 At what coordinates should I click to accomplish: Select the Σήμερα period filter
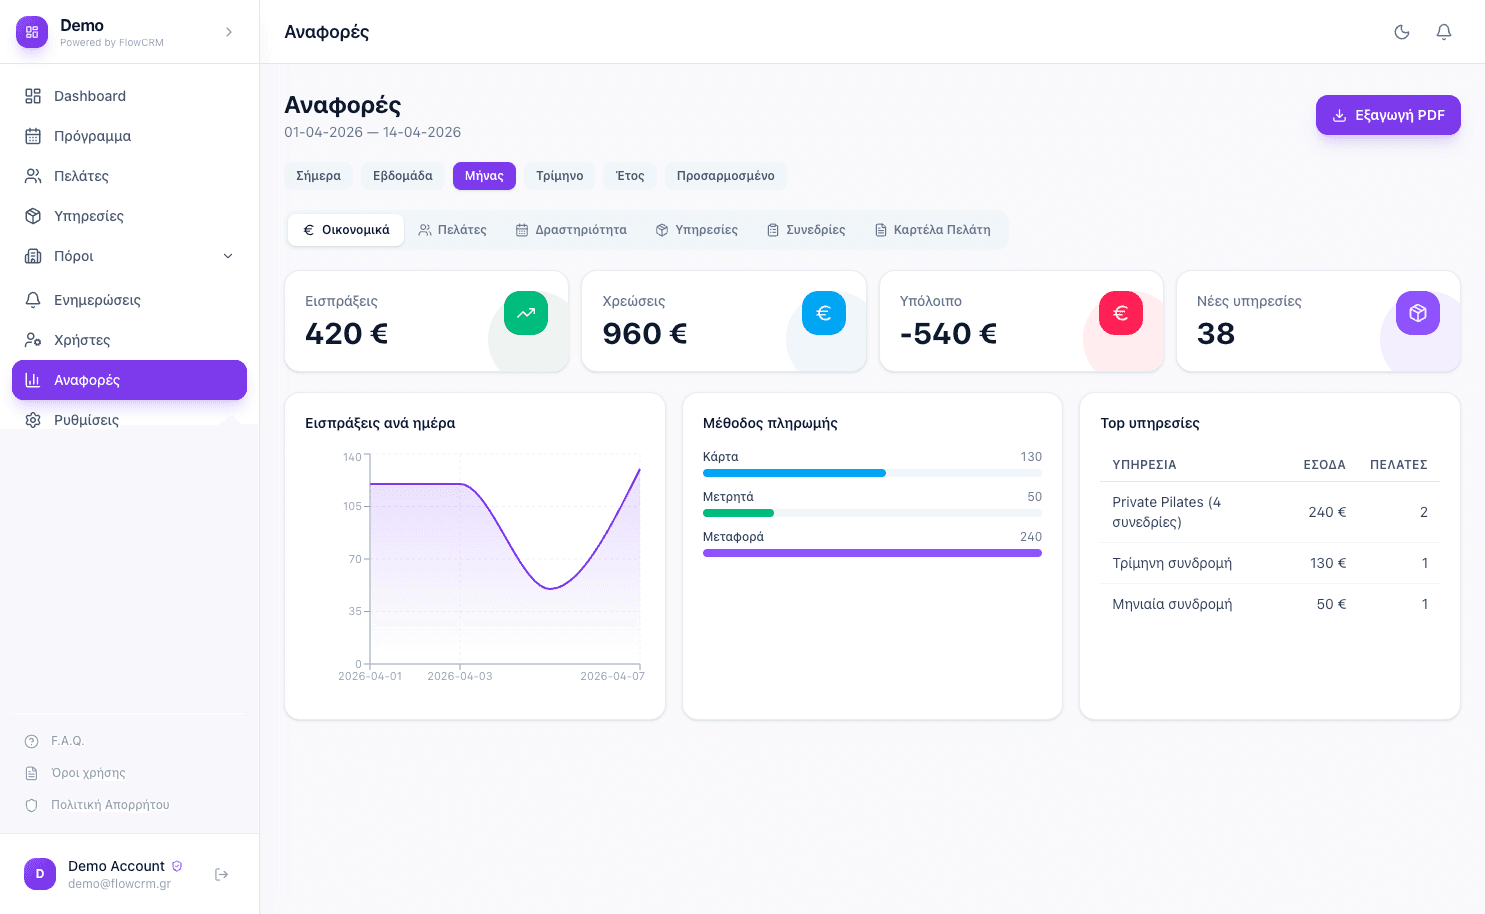pyautogui.click(x=318, y=176)
